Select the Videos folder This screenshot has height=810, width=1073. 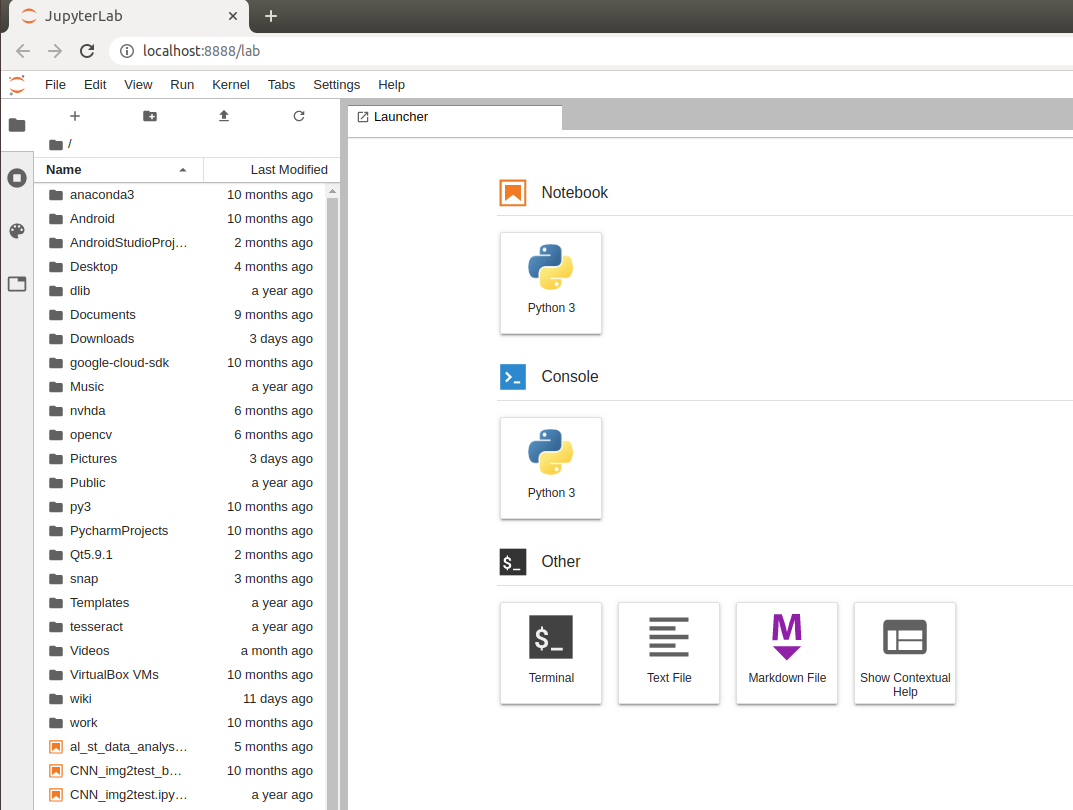[x=181, y=651]
